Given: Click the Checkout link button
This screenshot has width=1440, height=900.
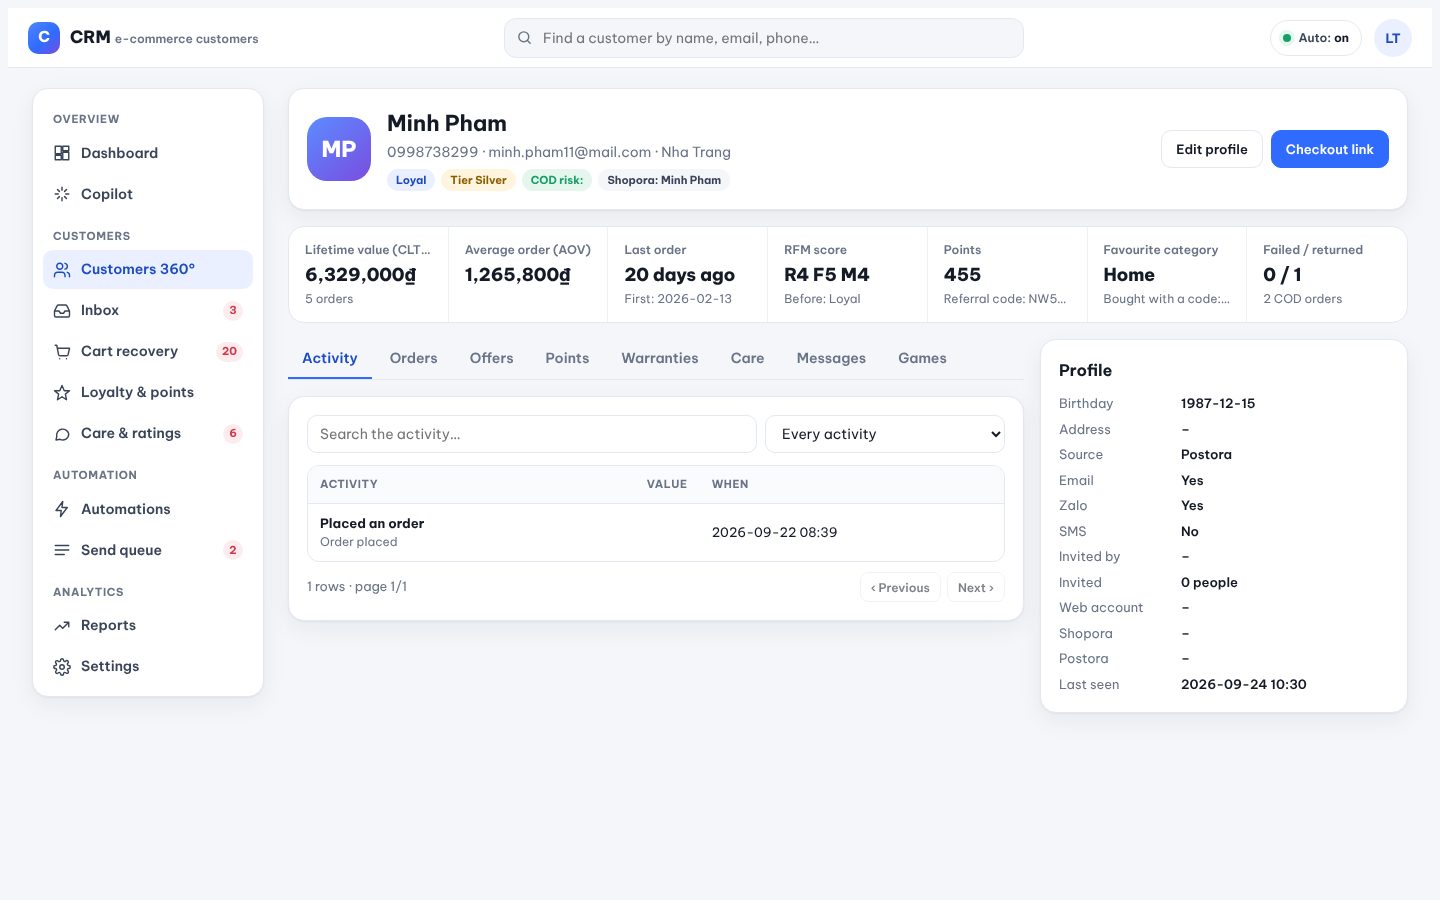Looking at the screenshot, I should point(1330,149).
